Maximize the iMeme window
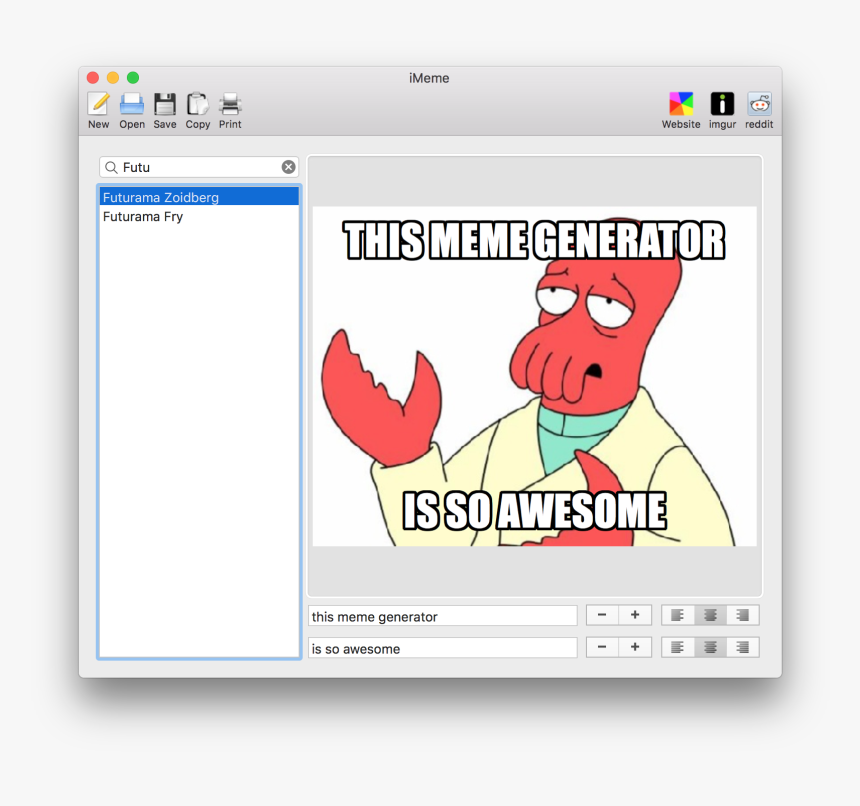Screen dimensions: 860x806 [x=133, y=78]
